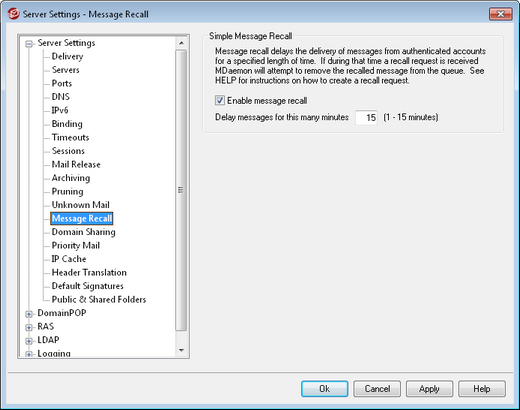Click the delay minutes input field
Screen dimensions: 520x410
pyautogui.click(x=366, y=117)
